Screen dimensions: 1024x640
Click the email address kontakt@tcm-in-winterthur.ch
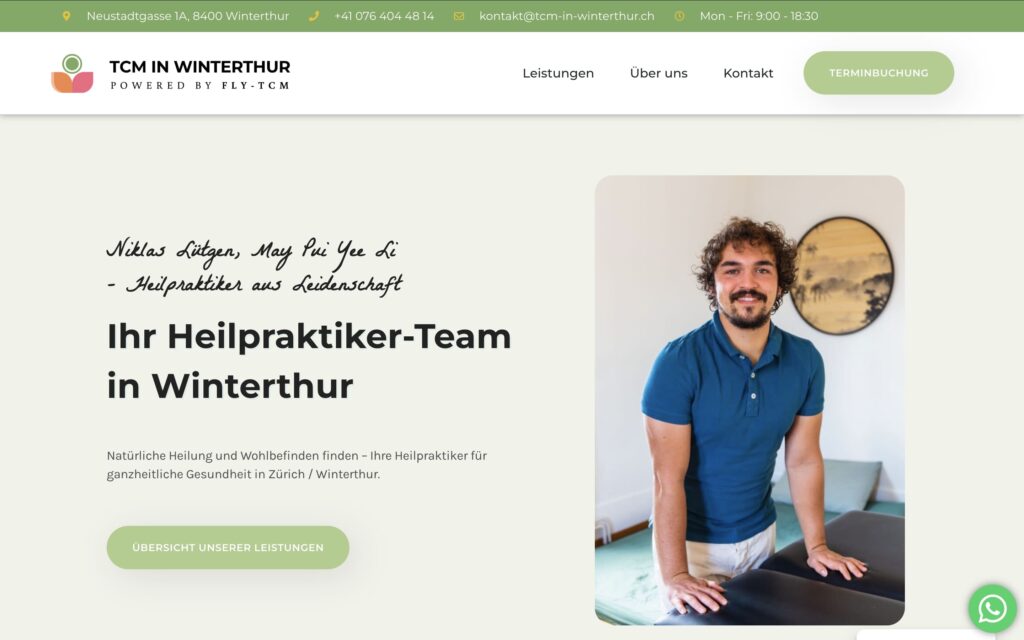pos(566,16)
